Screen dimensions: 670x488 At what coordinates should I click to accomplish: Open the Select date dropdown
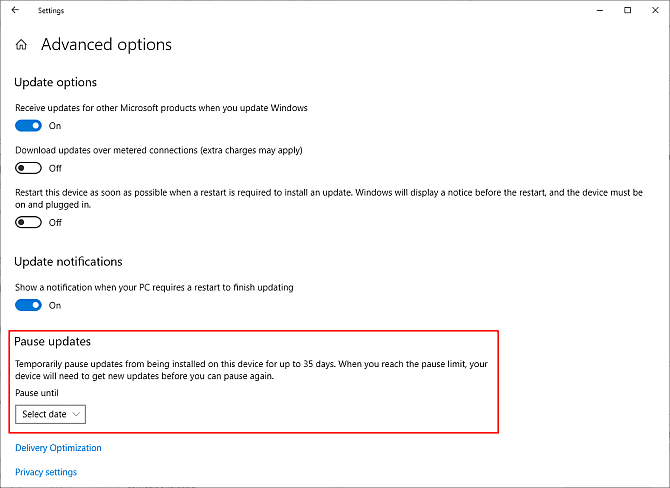51,414
